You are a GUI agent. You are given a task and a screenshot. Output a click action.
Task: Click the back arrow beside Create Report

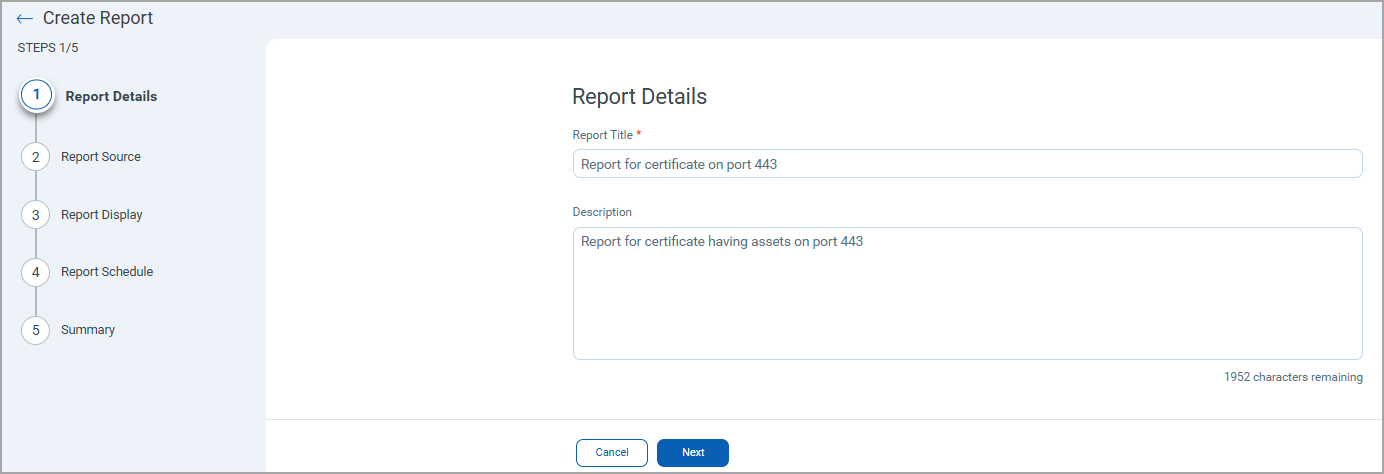coord(25,19)
